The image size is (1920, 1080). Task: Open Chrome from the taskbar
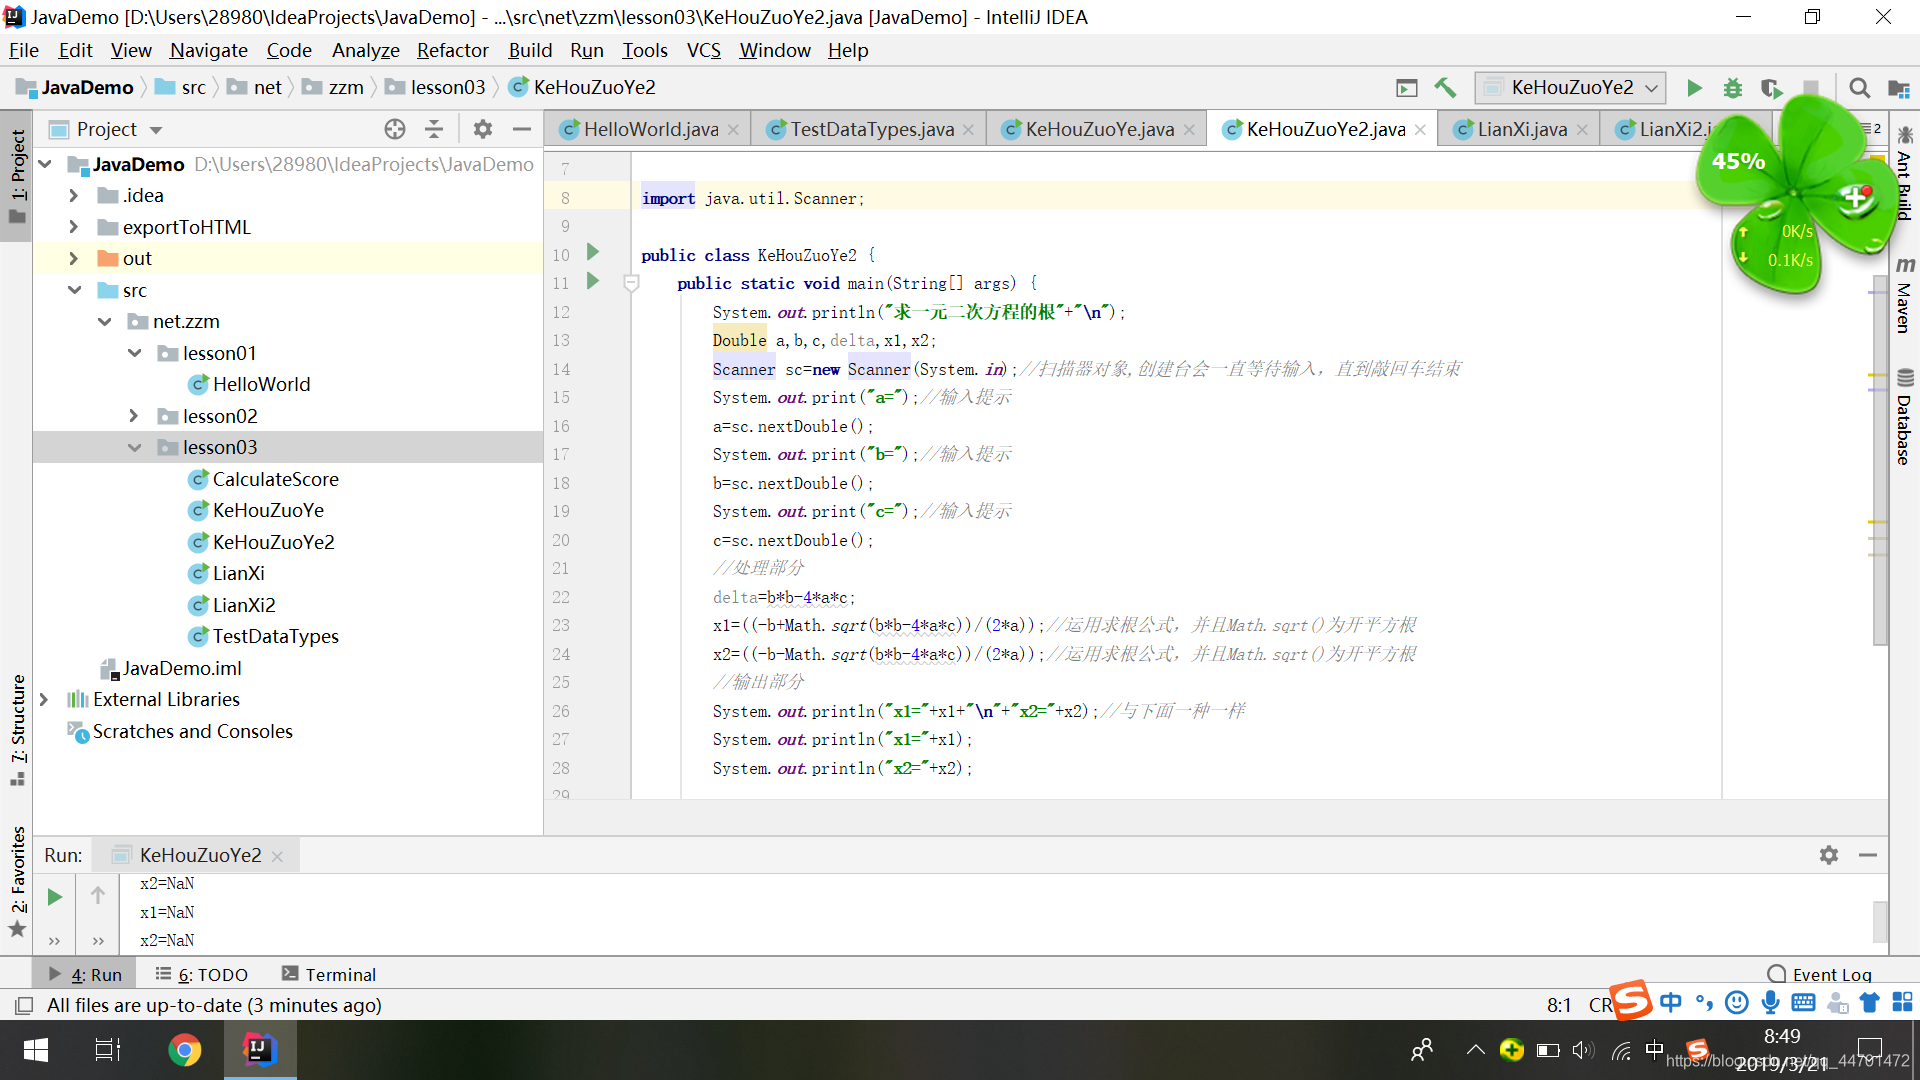coord(184,1049)
